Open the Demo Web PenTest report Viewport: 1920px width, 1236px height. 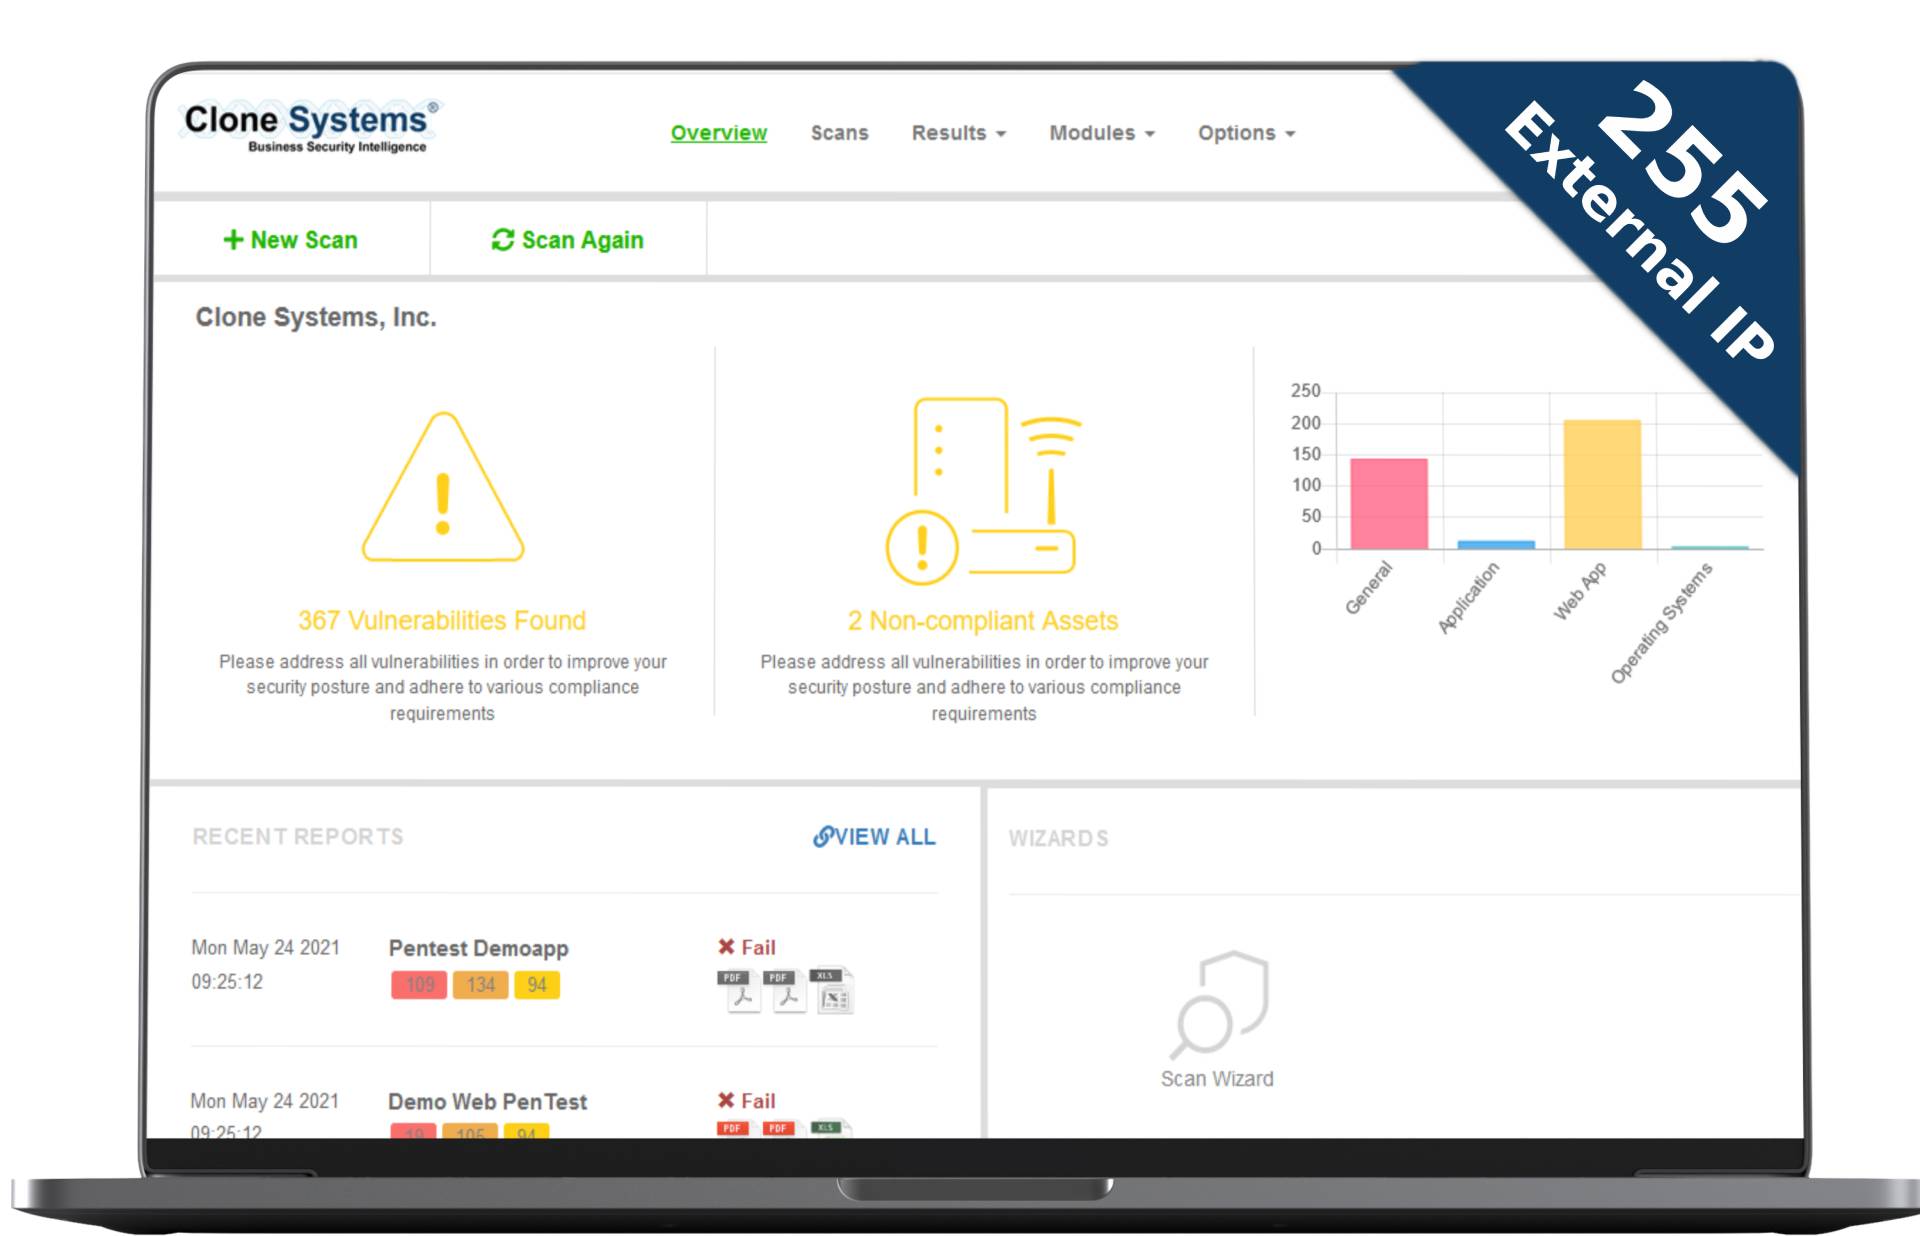(x=487, y=1102)
